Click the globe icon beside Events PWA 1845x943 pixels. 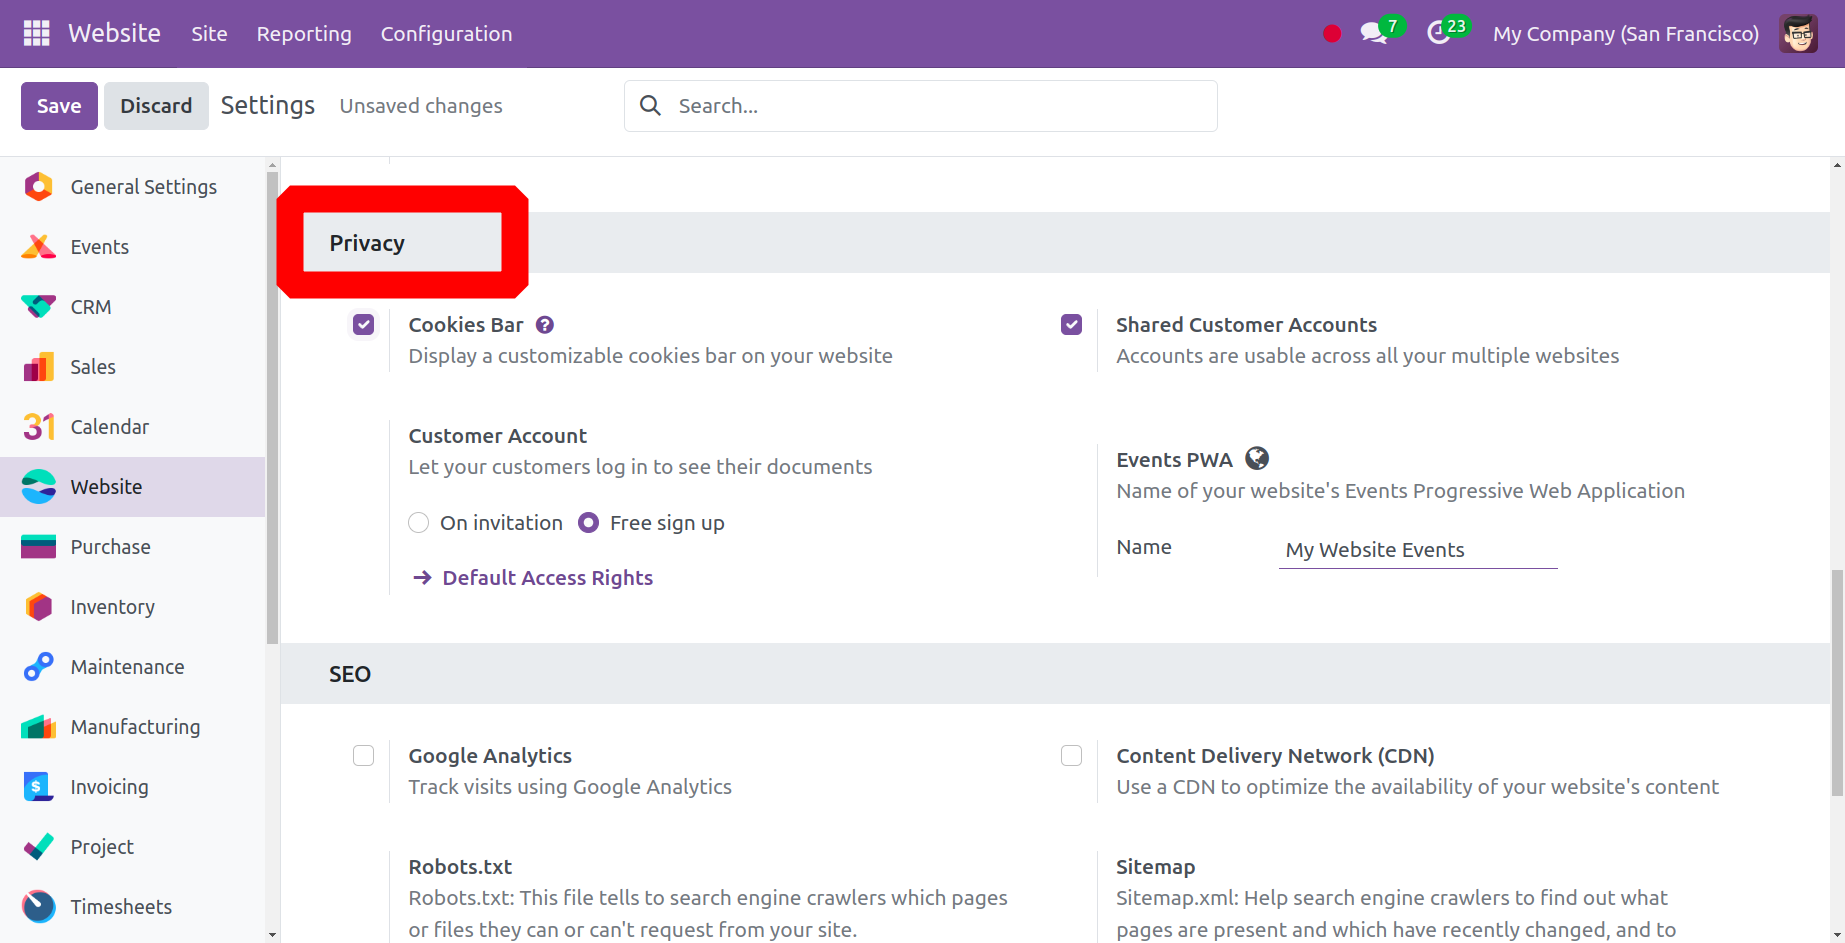(x=1257, y=459)
